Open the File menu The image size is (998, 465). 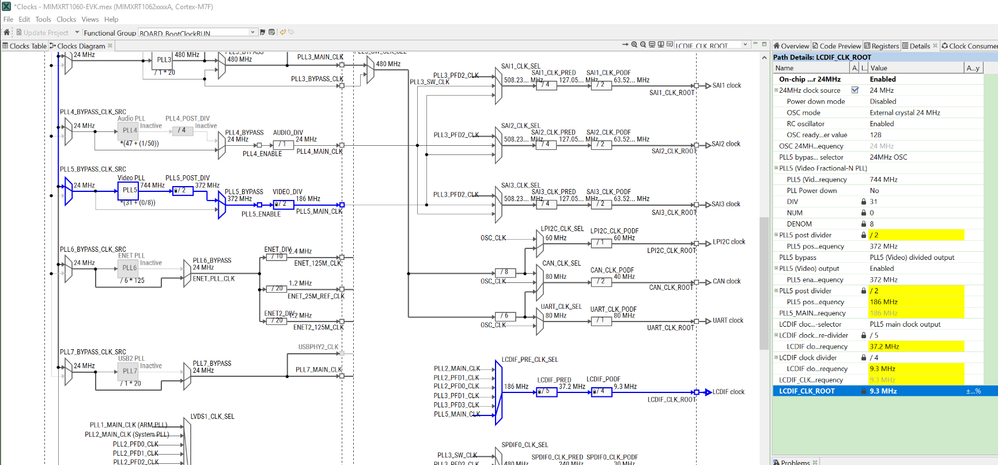tap(8, 20)
